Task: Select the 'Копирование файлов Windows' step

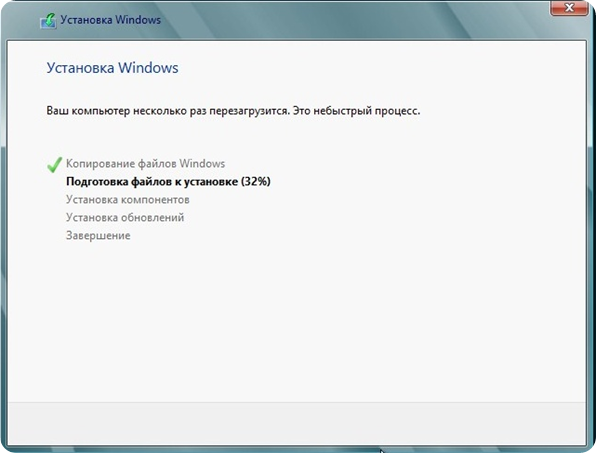Action: coord(146,164)
